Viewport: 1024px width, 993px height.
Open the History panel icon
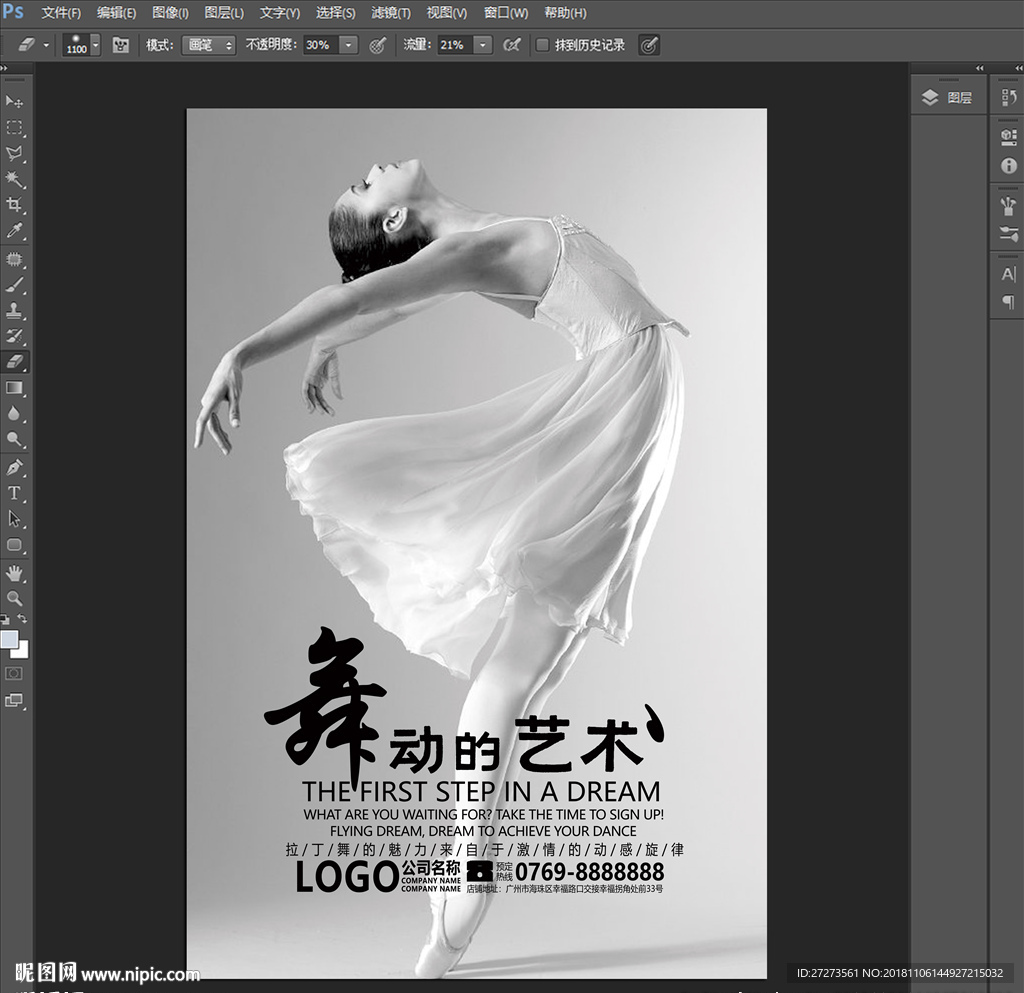coord(1008,98)
